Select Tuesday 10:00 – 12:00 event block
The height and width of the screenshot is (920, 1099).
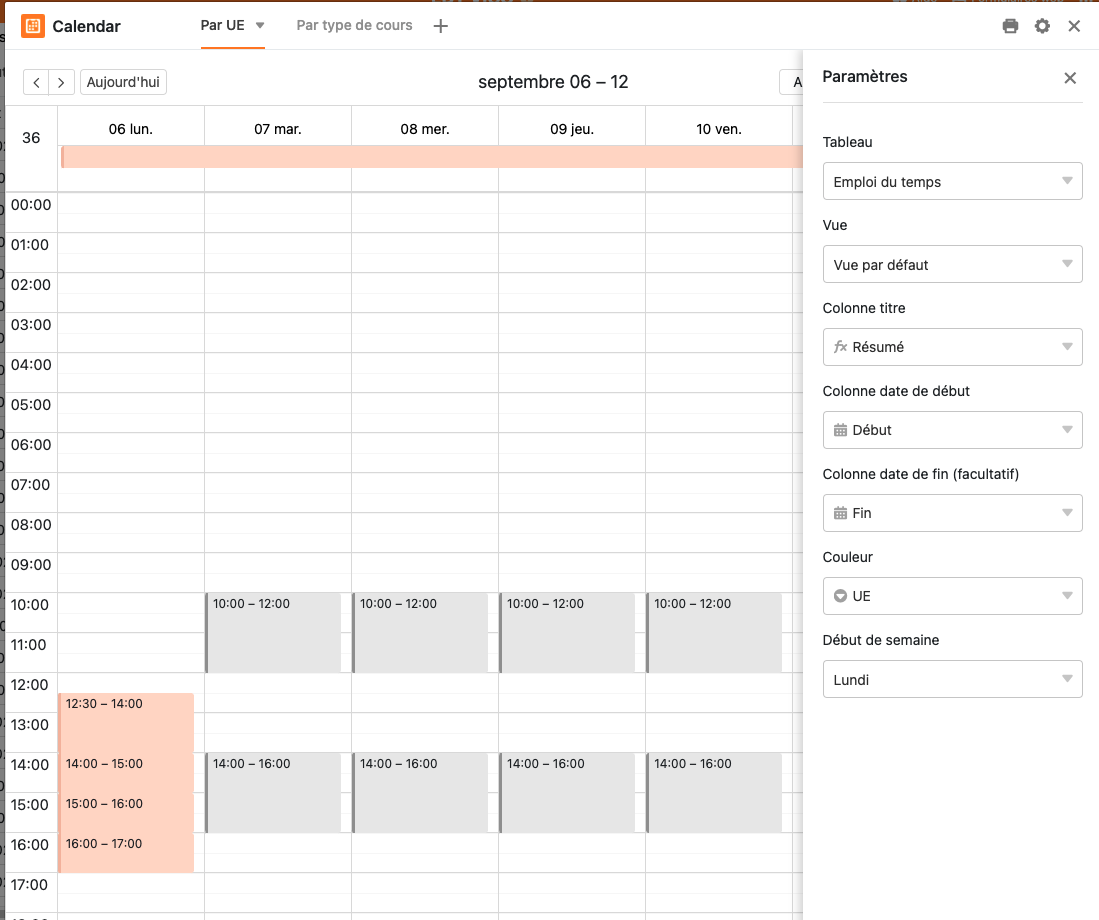(273, 632)
